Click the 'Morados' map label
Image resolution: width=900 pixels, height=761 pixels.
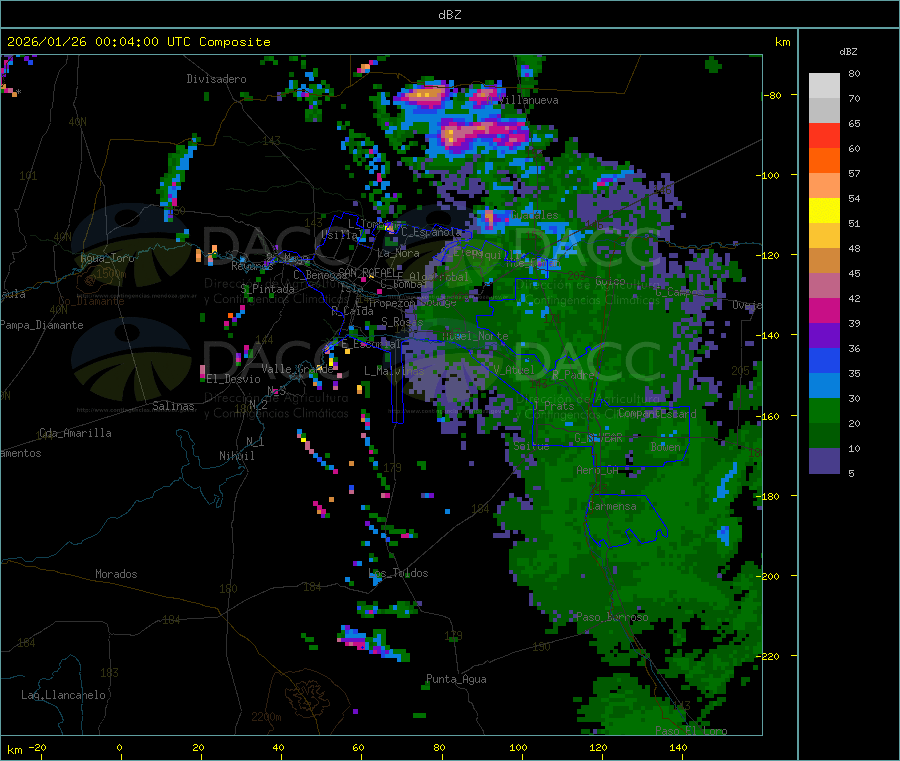[x=116, y=574]
